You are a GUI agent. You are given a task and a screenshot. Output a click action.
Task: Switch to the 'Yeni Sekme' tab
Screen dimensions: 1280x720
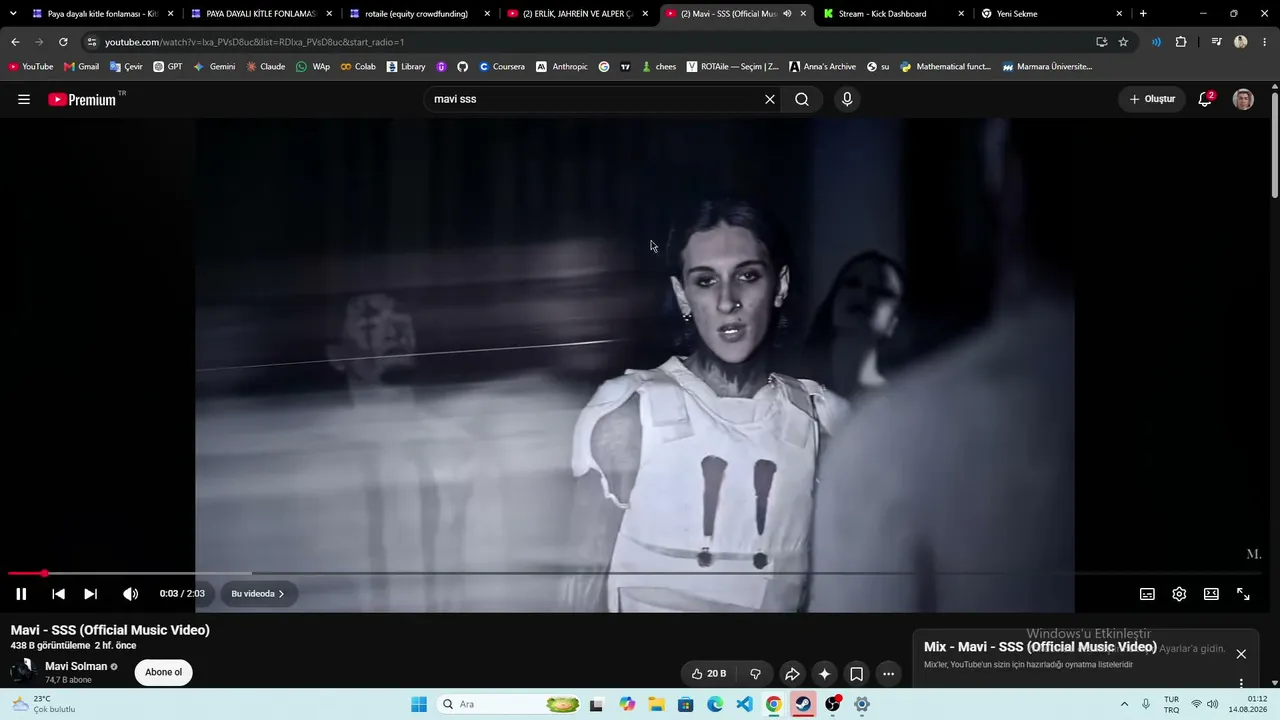click(x=1050, y=14)
